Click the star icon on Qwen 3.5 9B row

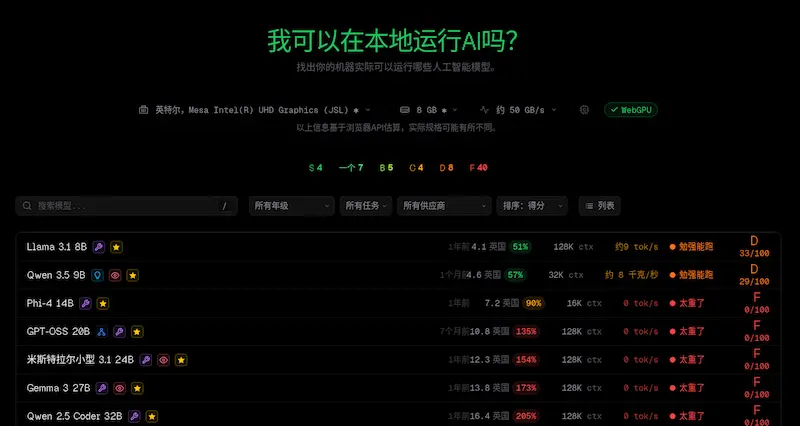point(133,275)
